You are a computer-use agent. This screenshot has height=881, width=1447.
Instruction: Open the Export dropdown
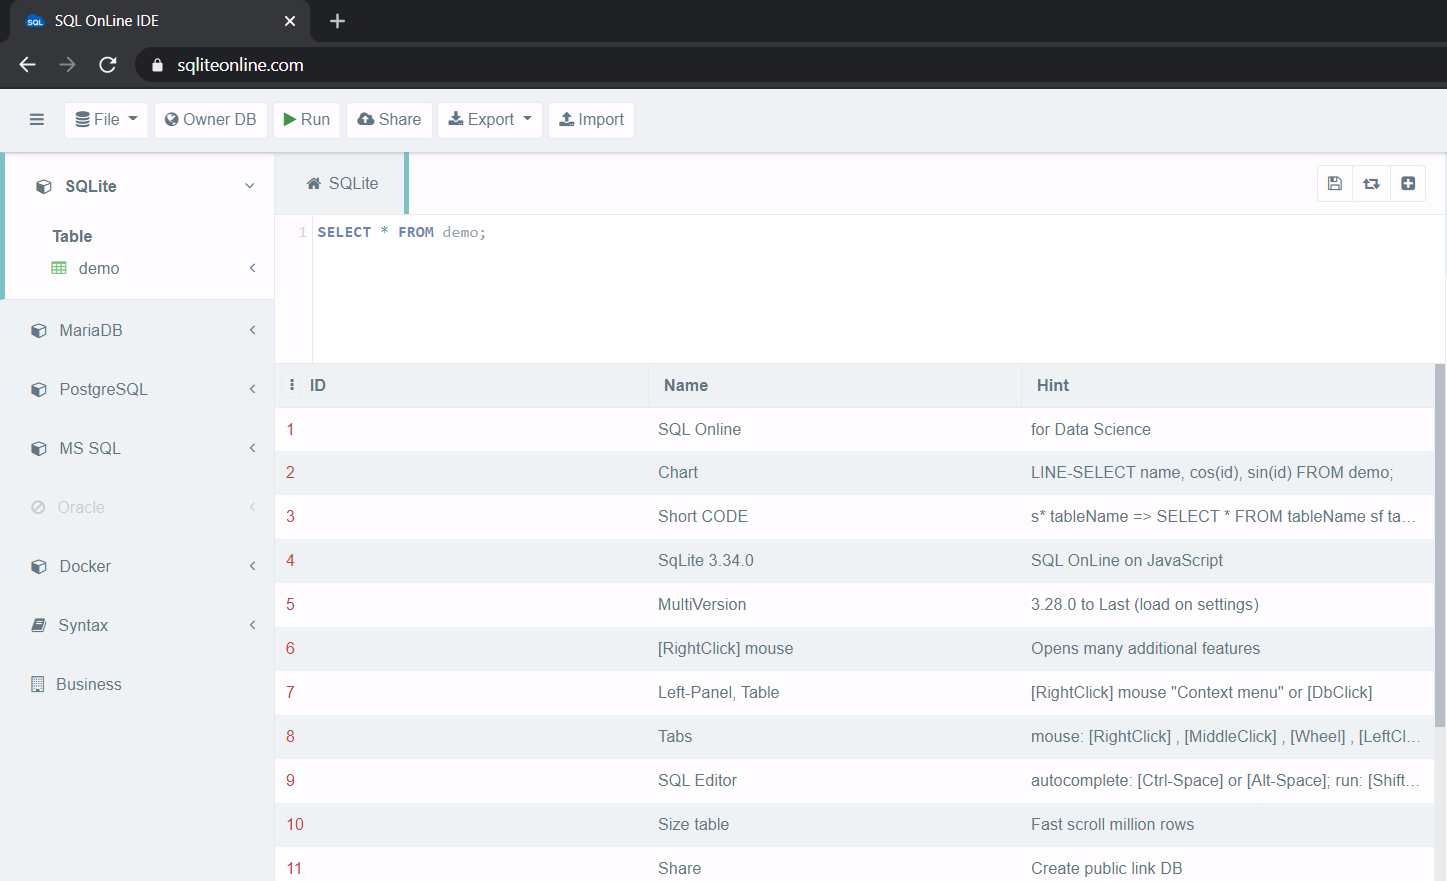click(490, 120)
